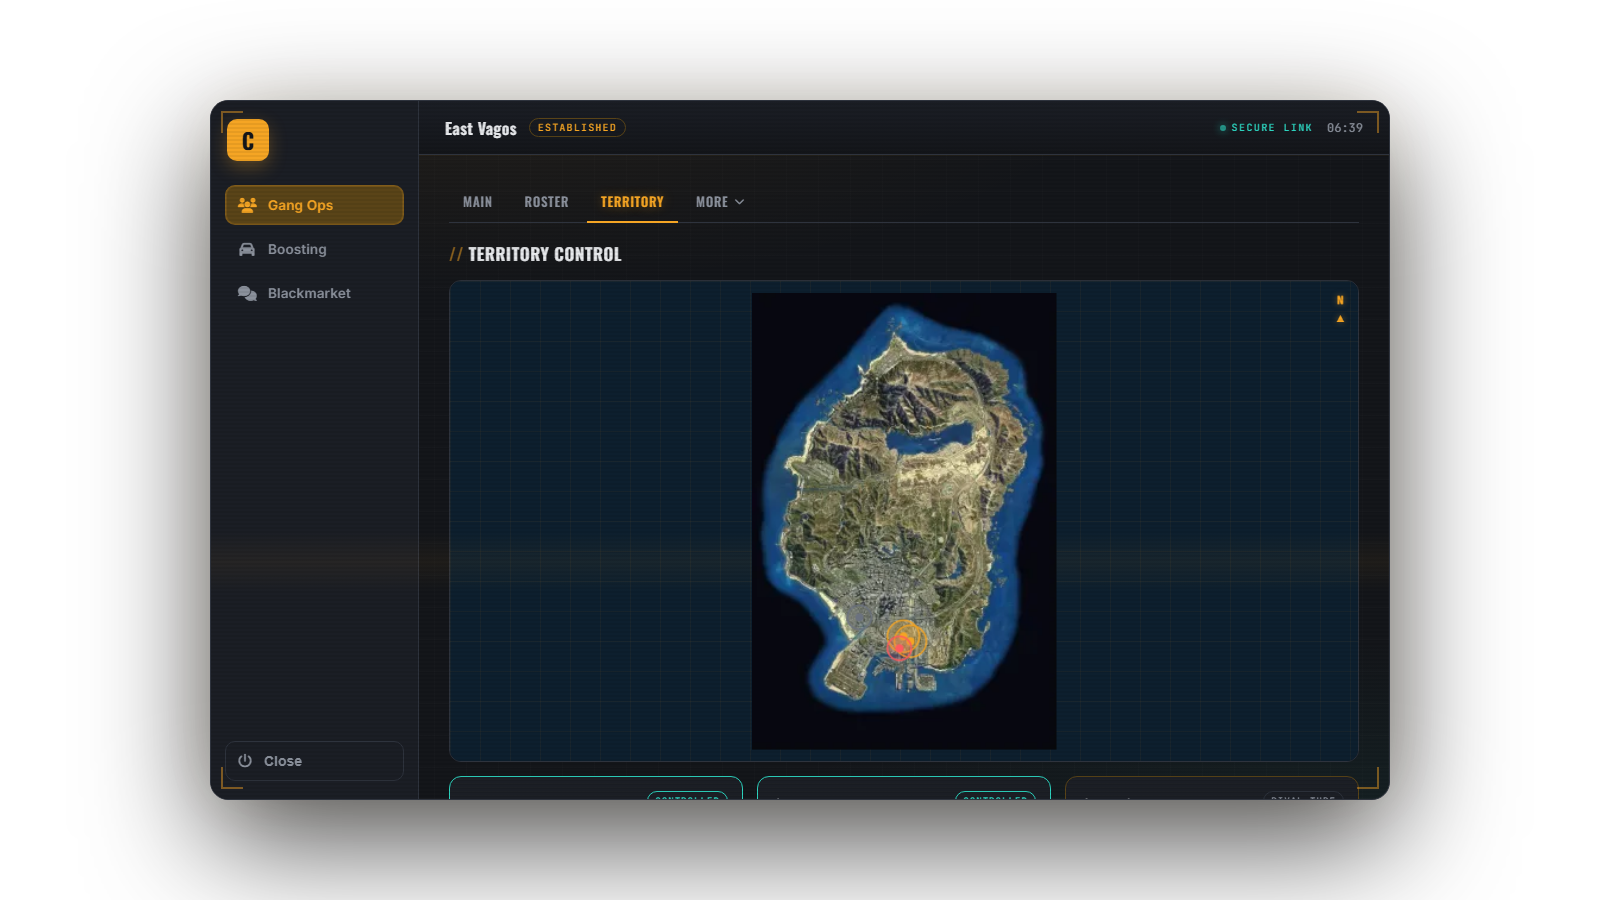
Task: Switch to the ROSTER tab
Action: click(x=546, y=202)
